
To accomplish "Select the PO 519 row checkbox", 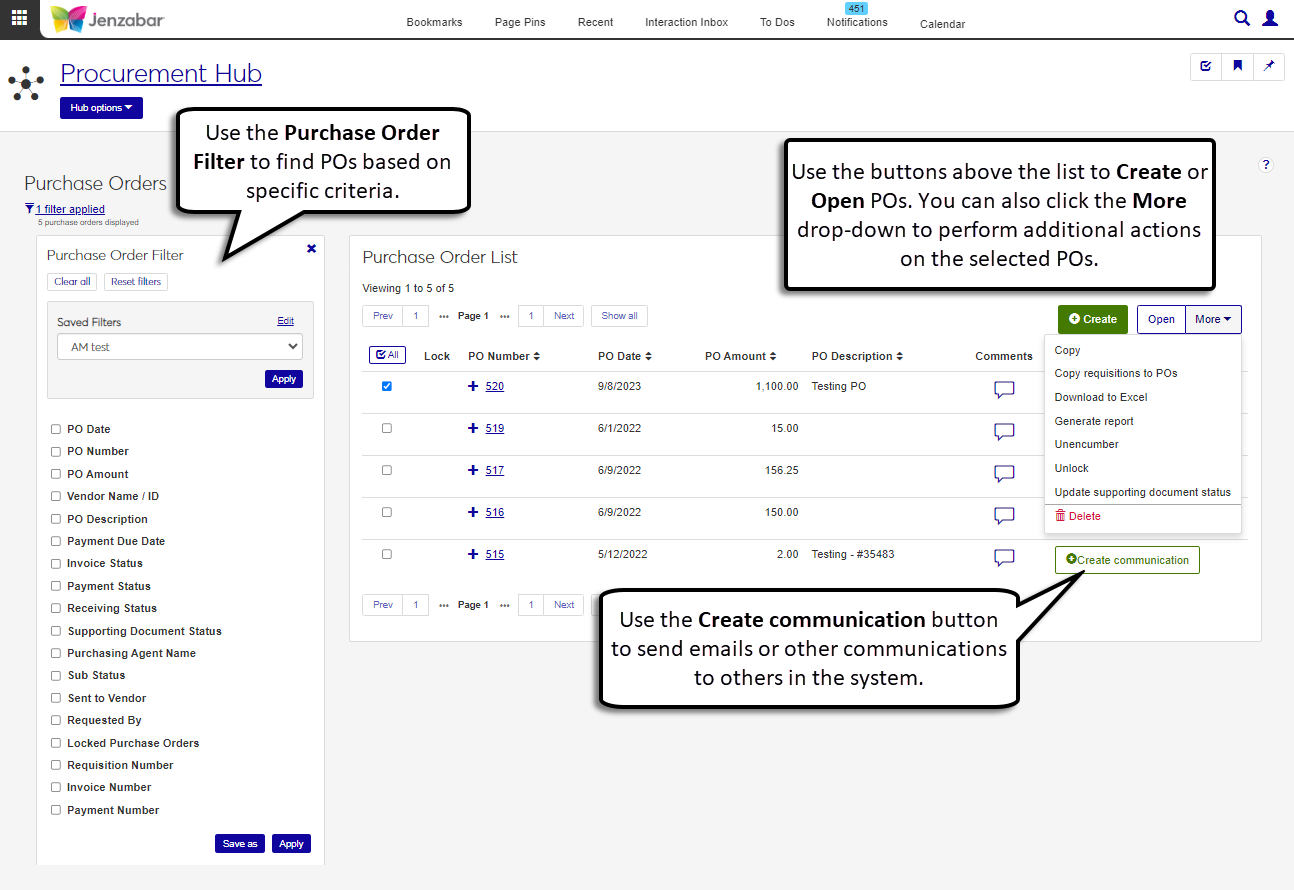I will tap(387, 428).
